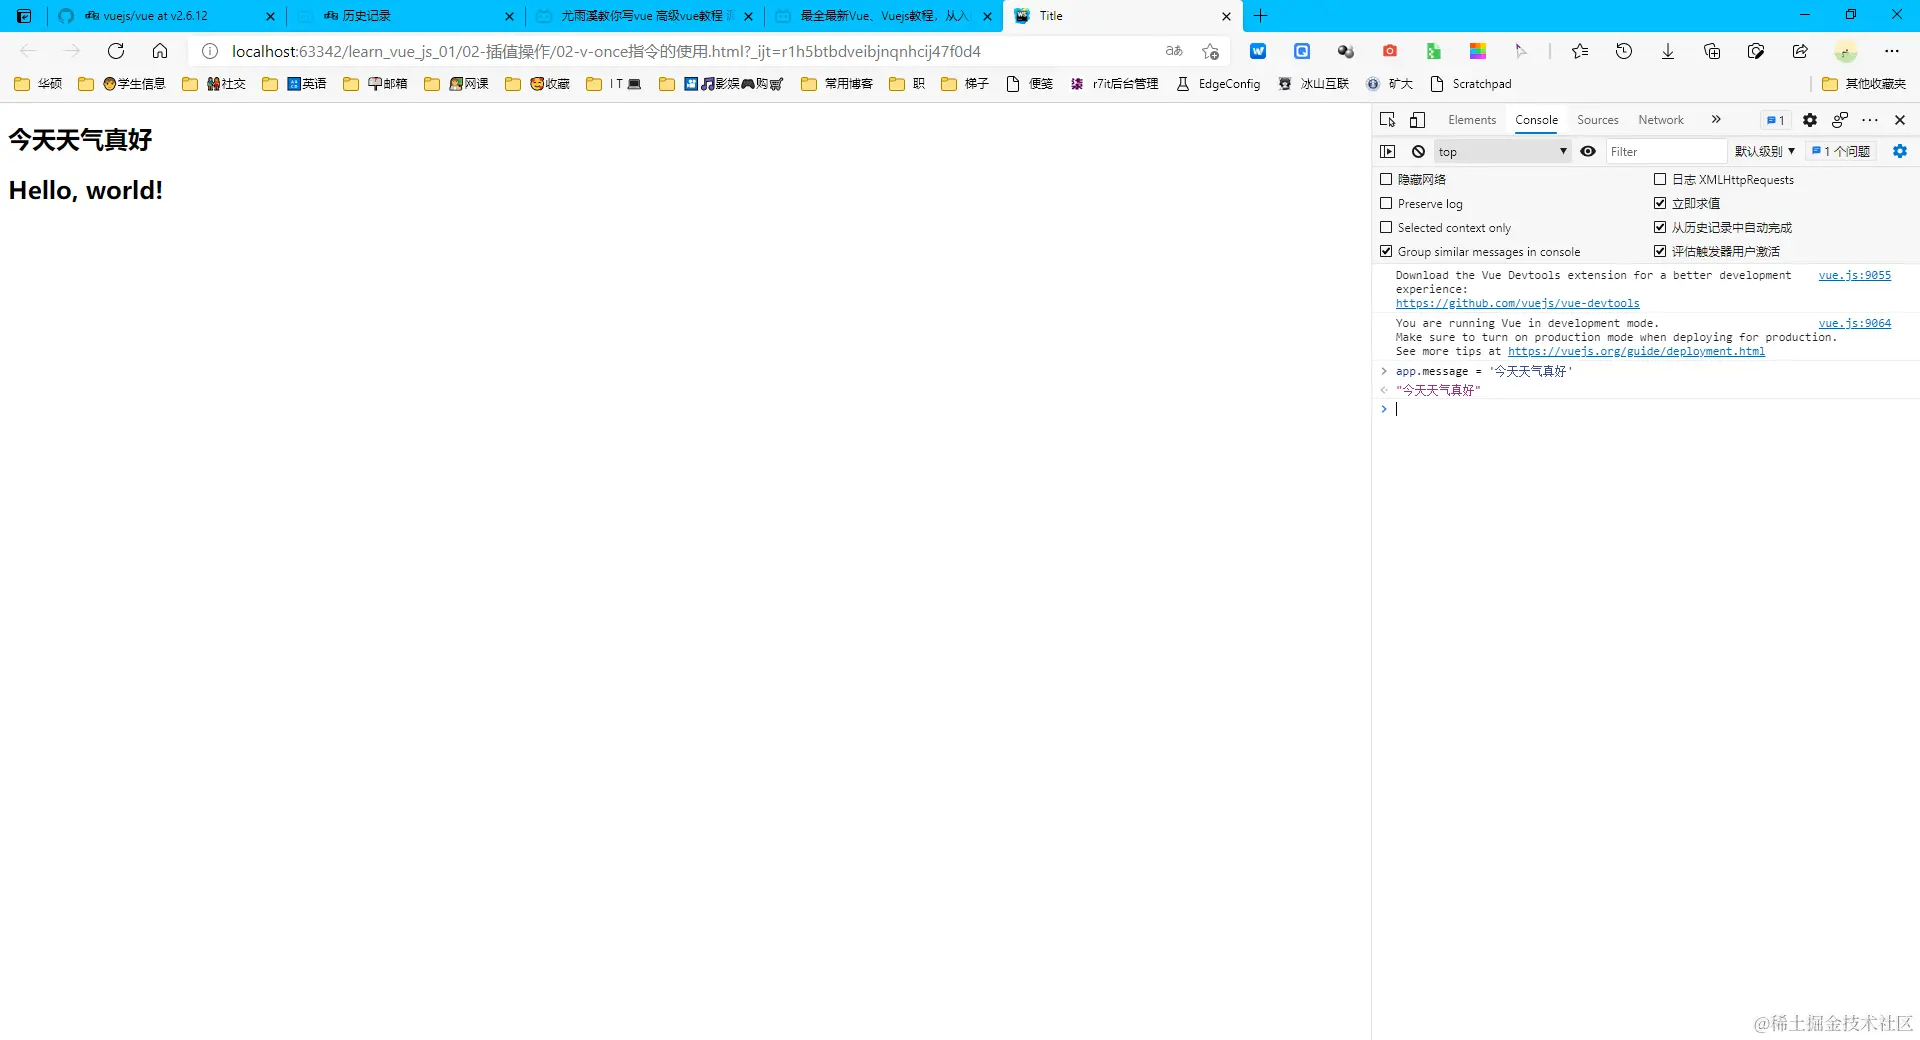Open source link vue.js:9064
1920x1040 pixels.
(1855, 323)
